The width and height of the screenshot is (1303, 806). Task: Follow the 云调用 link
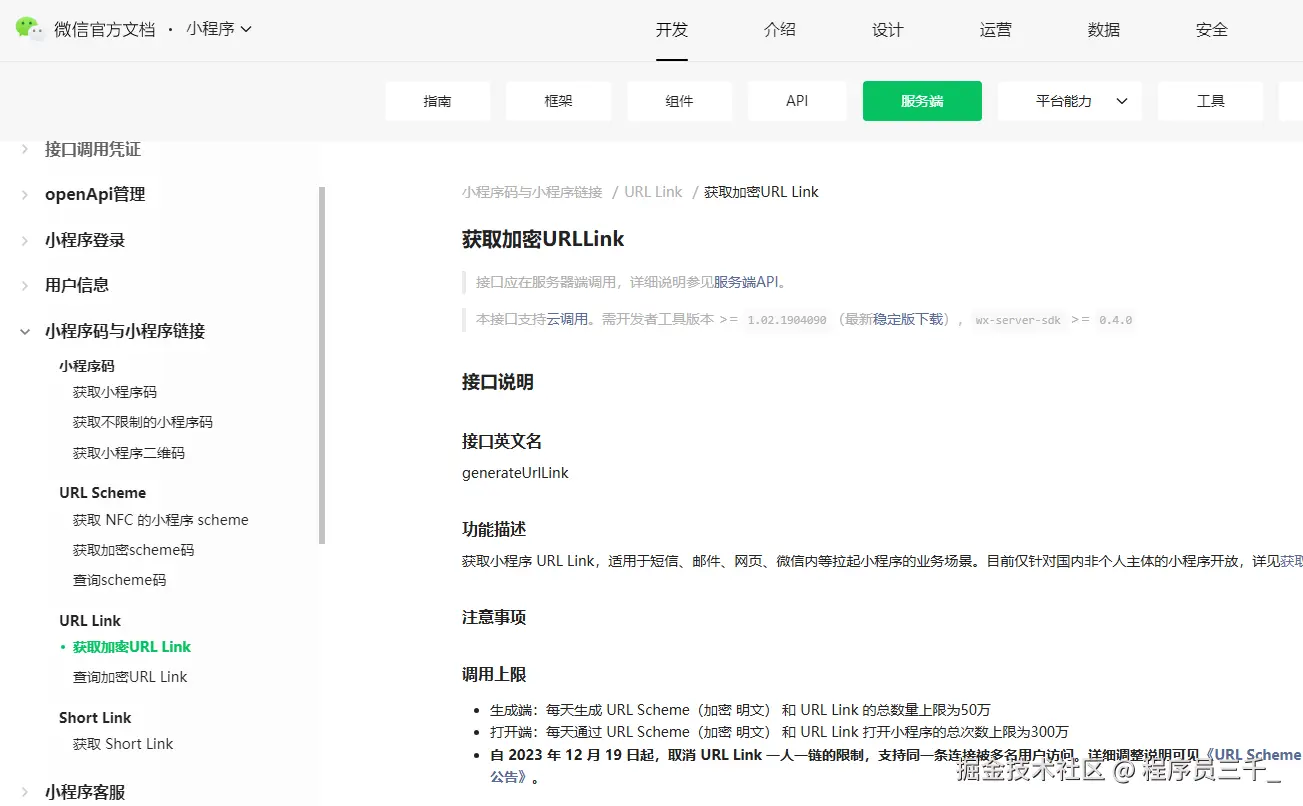(x=567, y=320)
